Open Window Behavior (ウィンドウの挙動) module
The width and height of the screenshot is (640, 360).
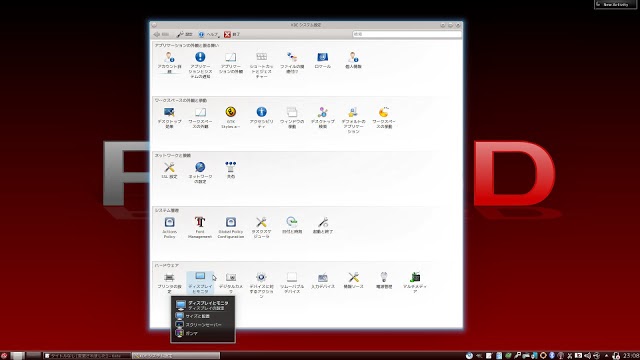[x=292, y=118]
